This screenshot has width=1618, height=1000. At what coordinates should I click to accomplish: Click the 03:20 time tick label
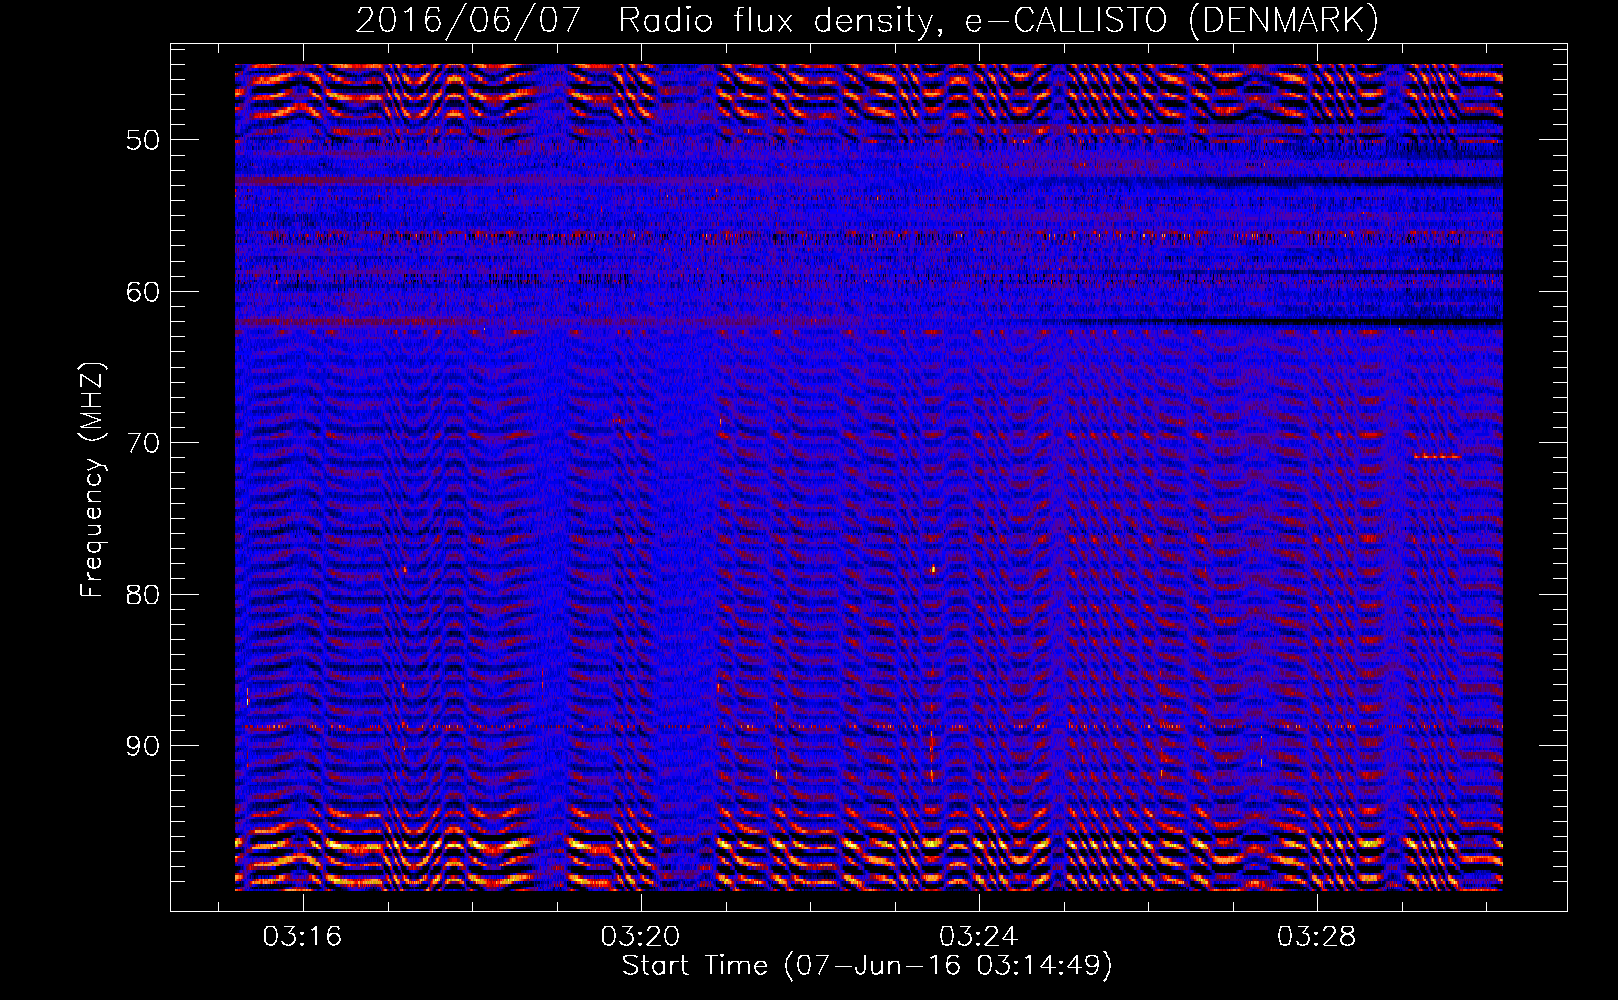pos(640,936)
